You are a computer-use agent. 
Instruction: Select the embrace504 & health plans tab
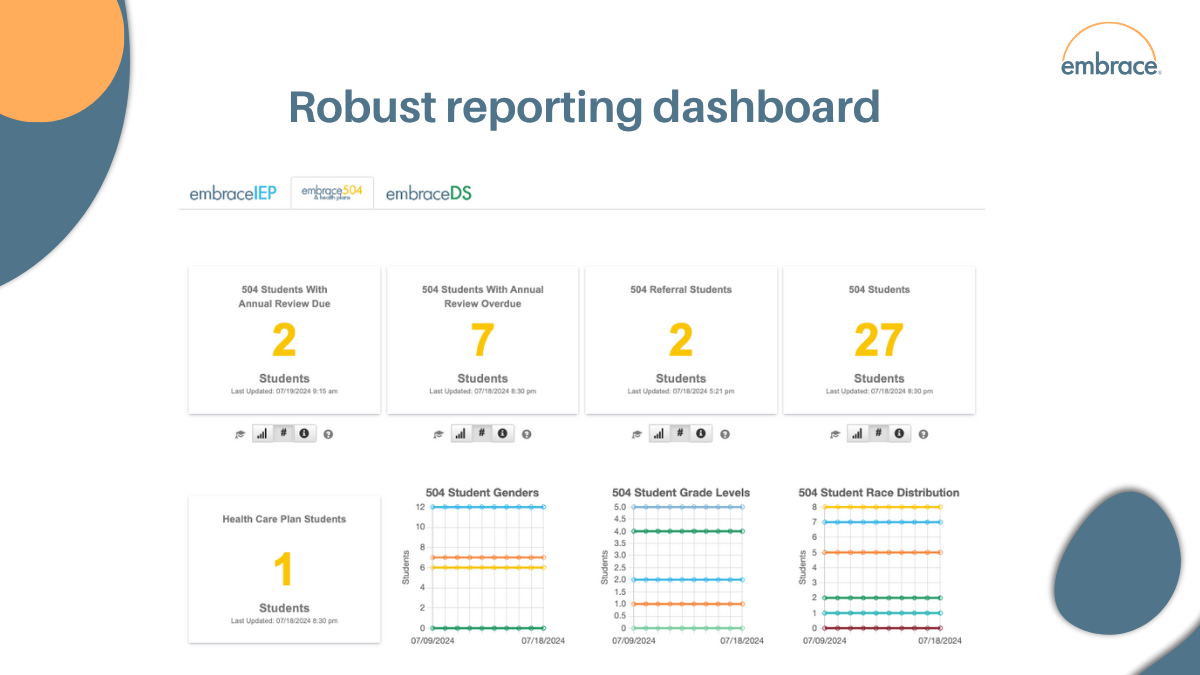(x=332, y=192)
